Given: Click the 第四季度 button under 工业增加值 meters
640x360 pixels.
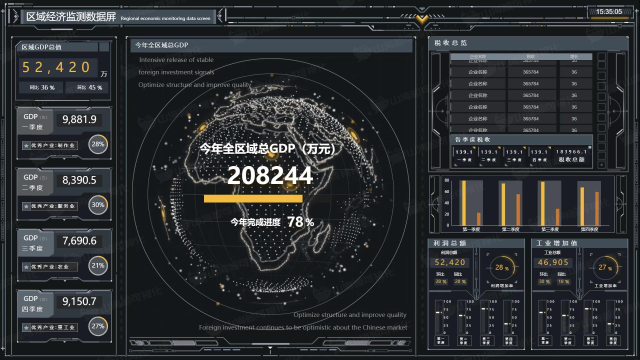Looking at the screenshot, I should (613, 340).
